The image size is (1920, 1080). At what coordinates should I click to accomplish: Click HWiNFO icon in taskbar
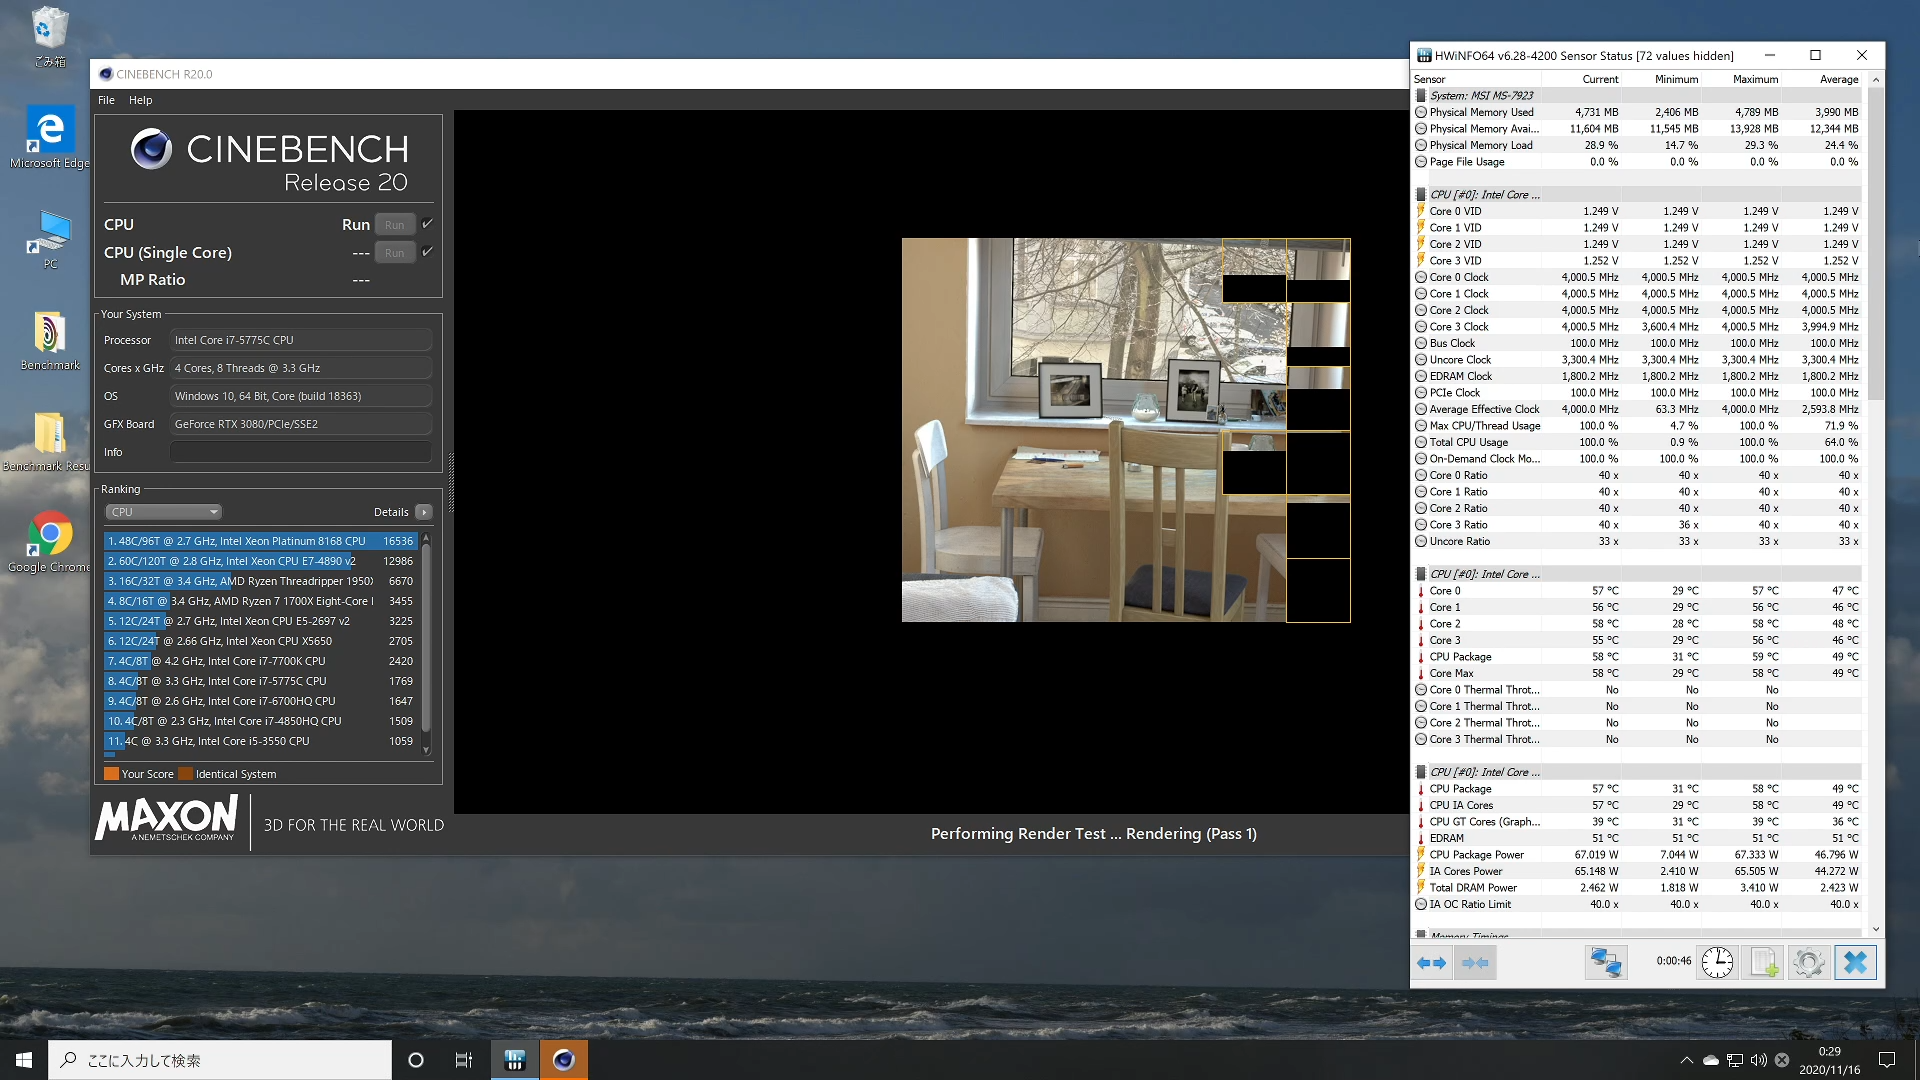tap(515, 1060)
